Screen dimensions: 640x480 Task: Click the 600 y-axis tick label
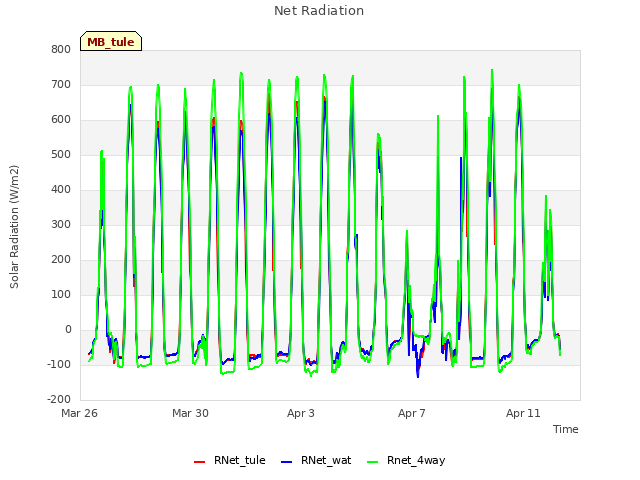61,120
